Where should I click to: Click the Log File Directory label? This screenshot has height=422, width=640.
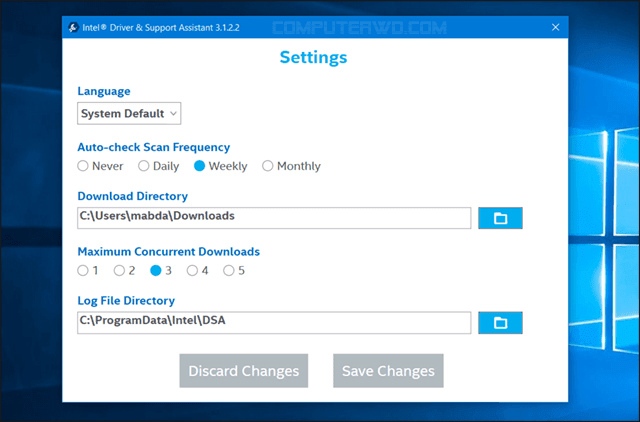(126, 300)
